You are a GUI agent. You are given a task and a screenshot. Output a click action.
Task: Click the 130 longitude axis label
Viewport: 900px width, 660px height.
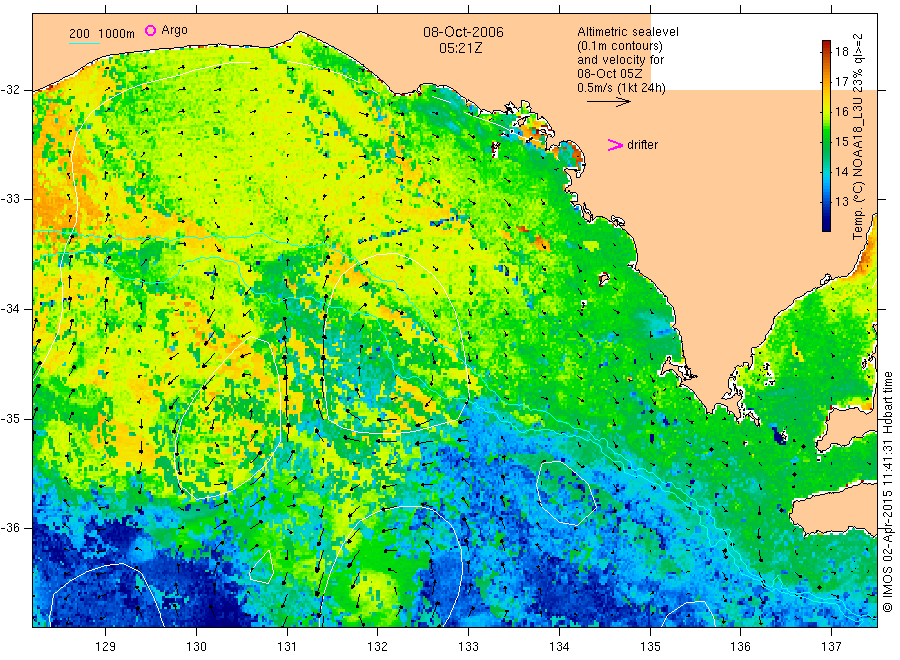[x=196, y=647]
